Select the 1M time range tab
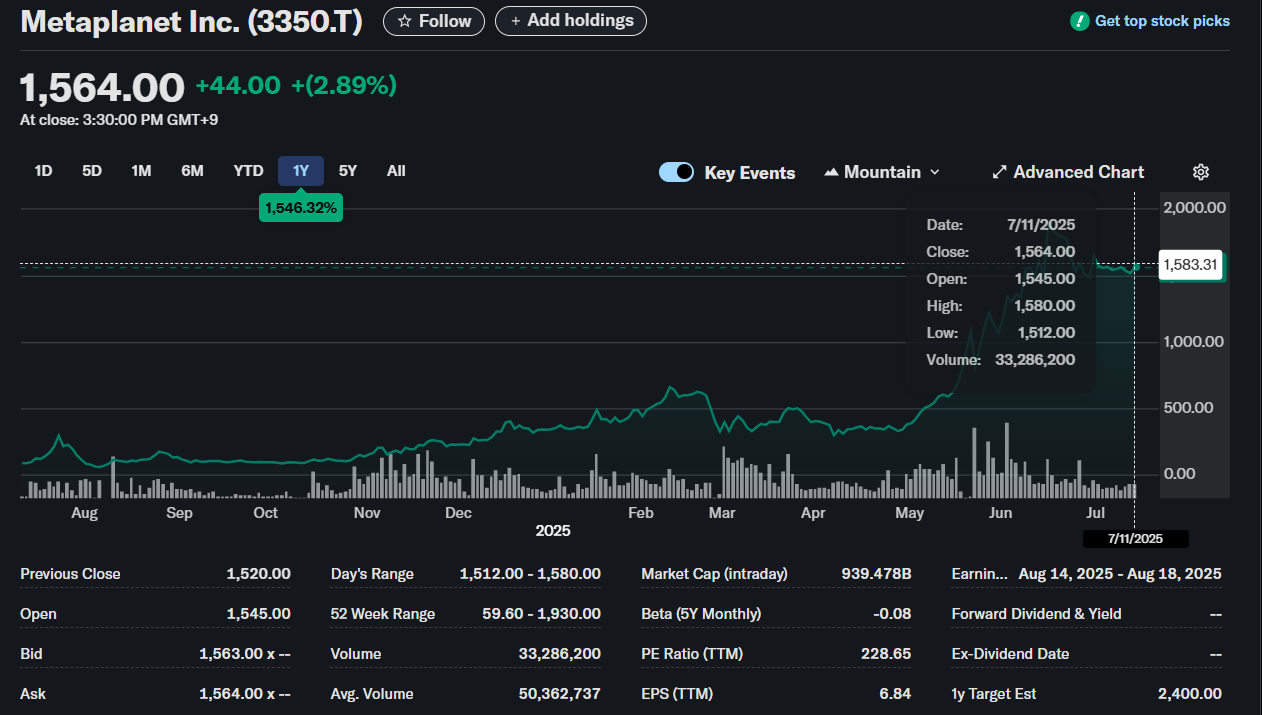The width and height of the screenshot is (1262, 715). click(x=141, y=171)
